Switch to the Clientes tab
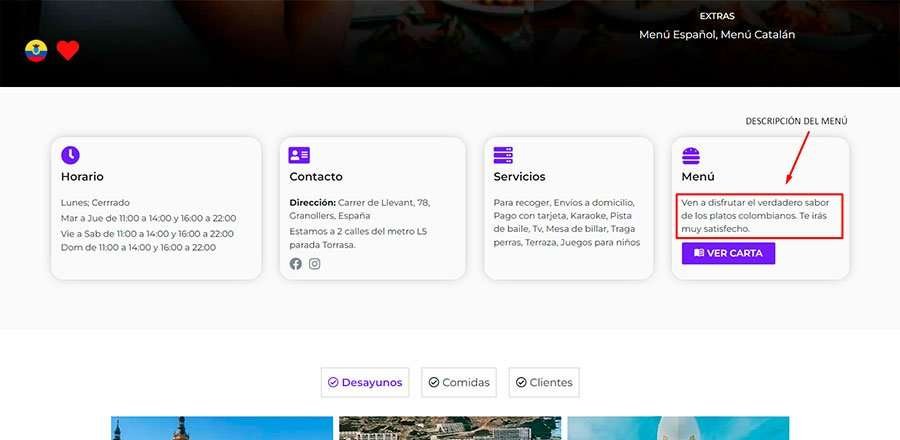The image size is (900, 440). point(544,382)
